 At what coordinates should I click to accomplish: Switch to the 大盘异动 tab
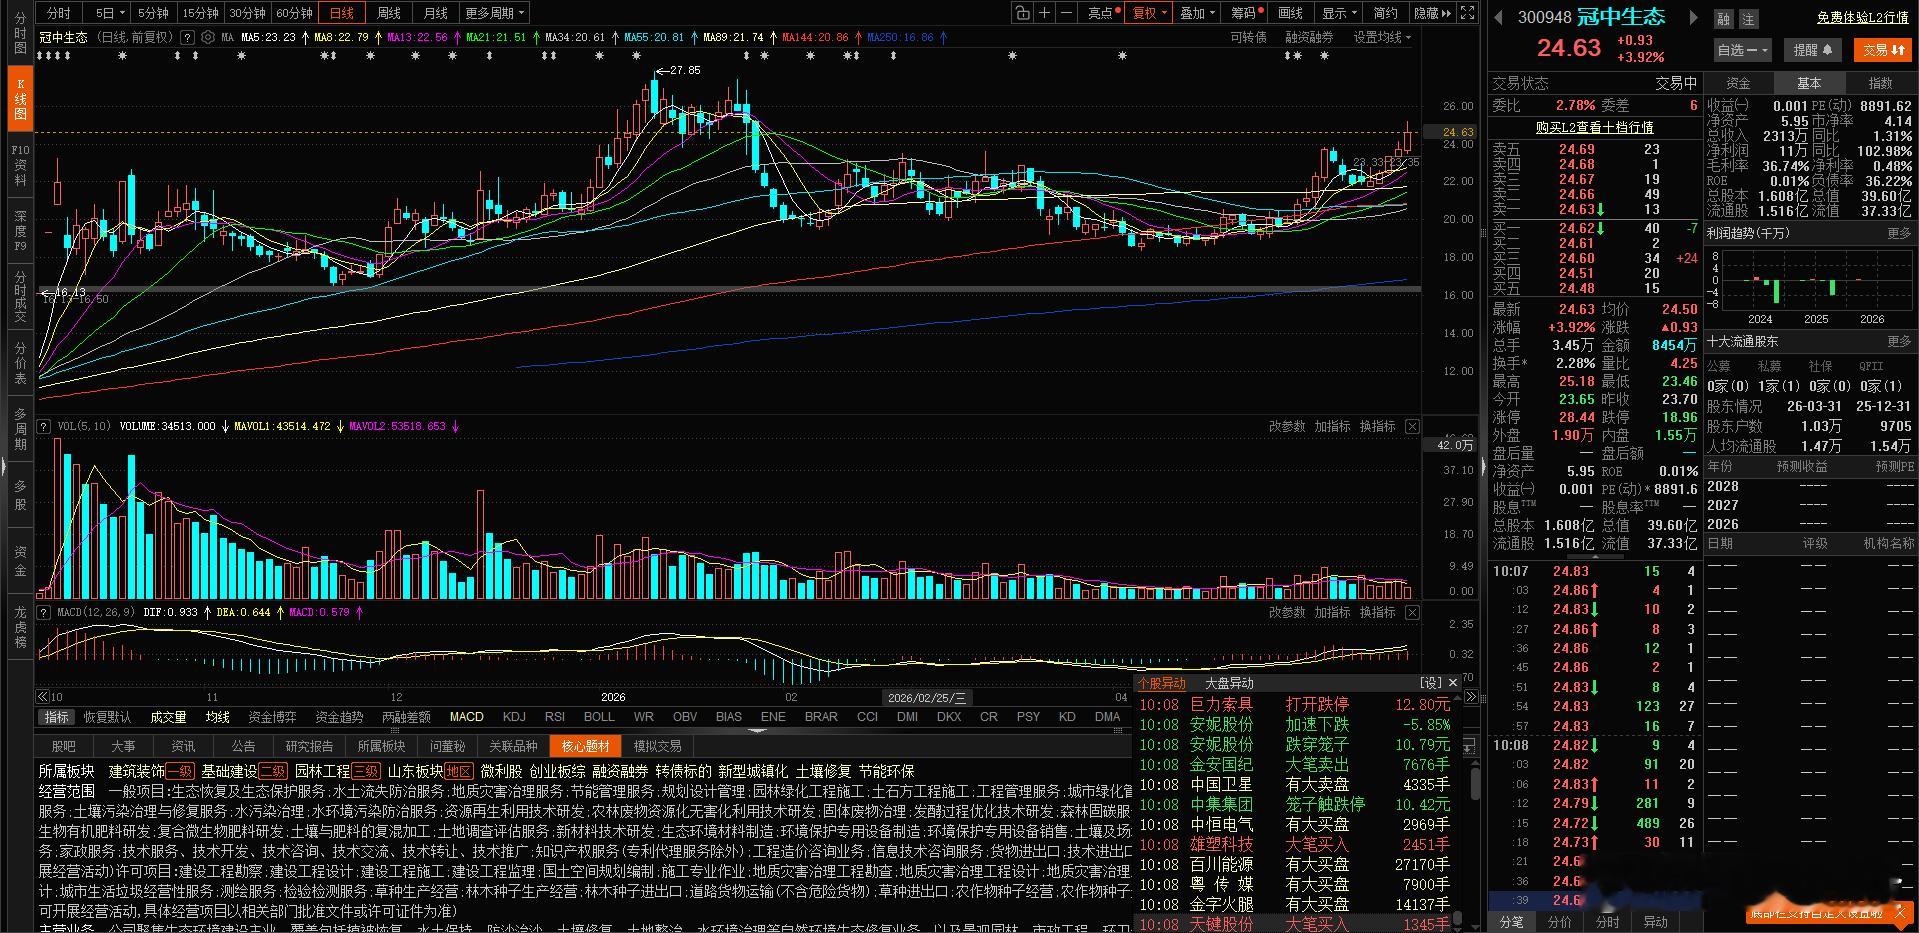pos(1229,683)
